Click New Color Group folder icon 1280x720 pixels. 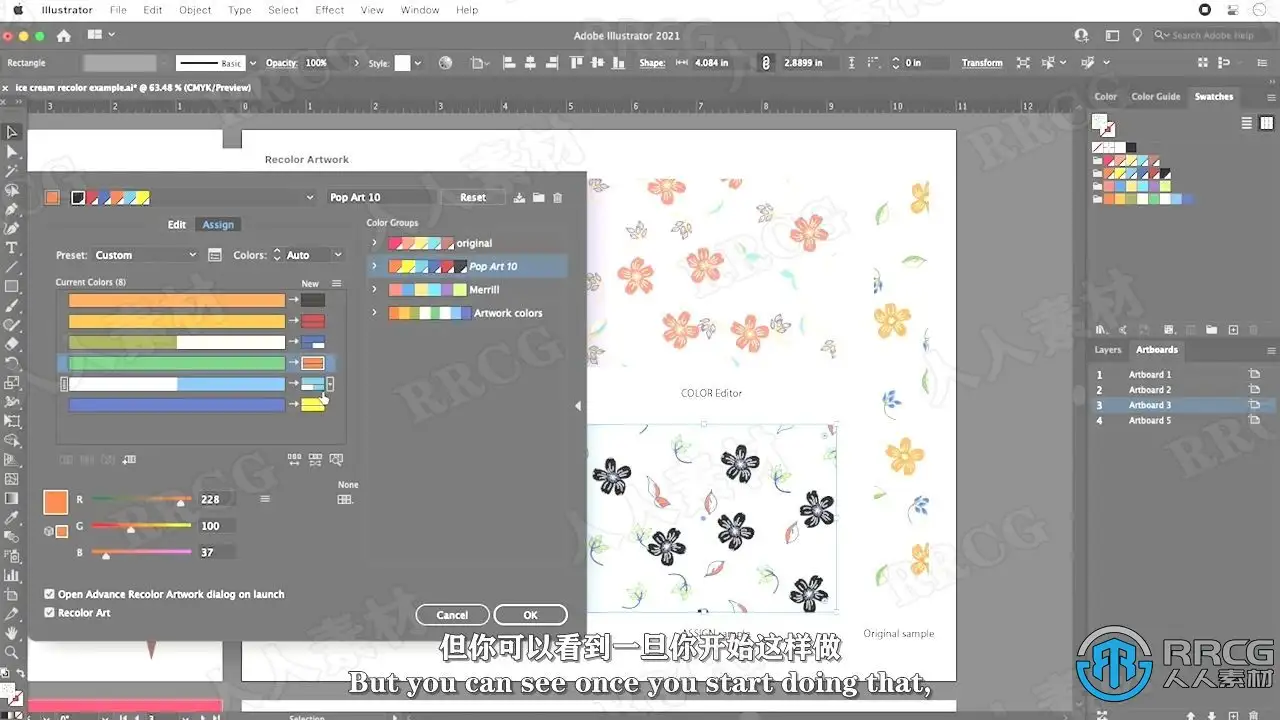(x=538, y=198)
